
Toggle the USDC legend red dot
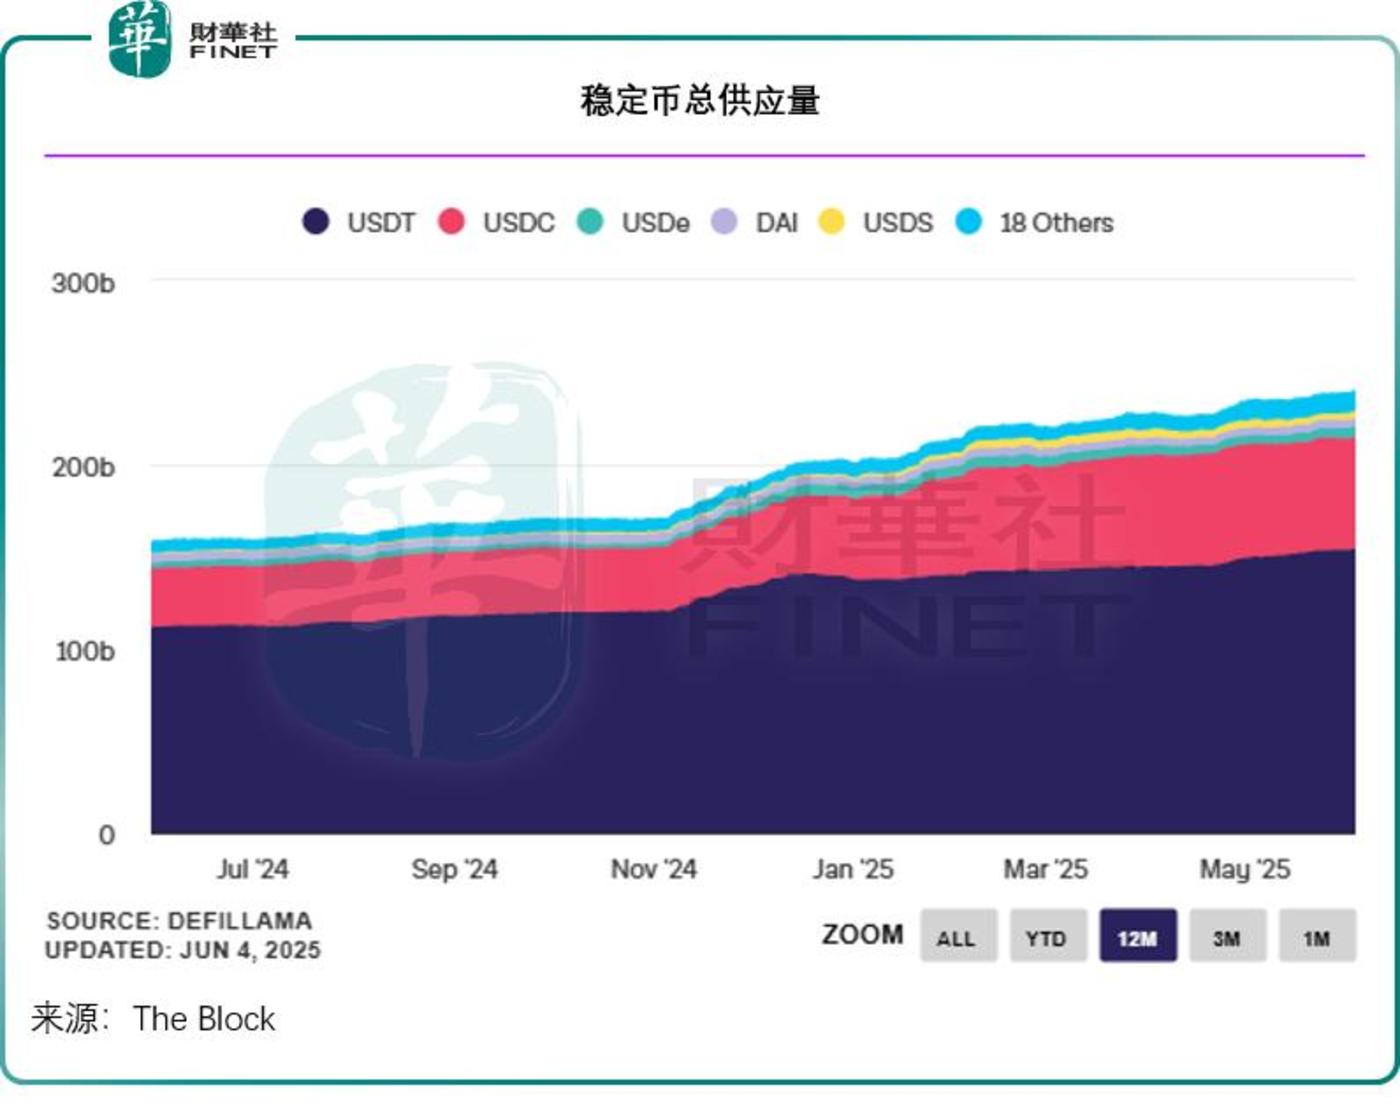451,221
